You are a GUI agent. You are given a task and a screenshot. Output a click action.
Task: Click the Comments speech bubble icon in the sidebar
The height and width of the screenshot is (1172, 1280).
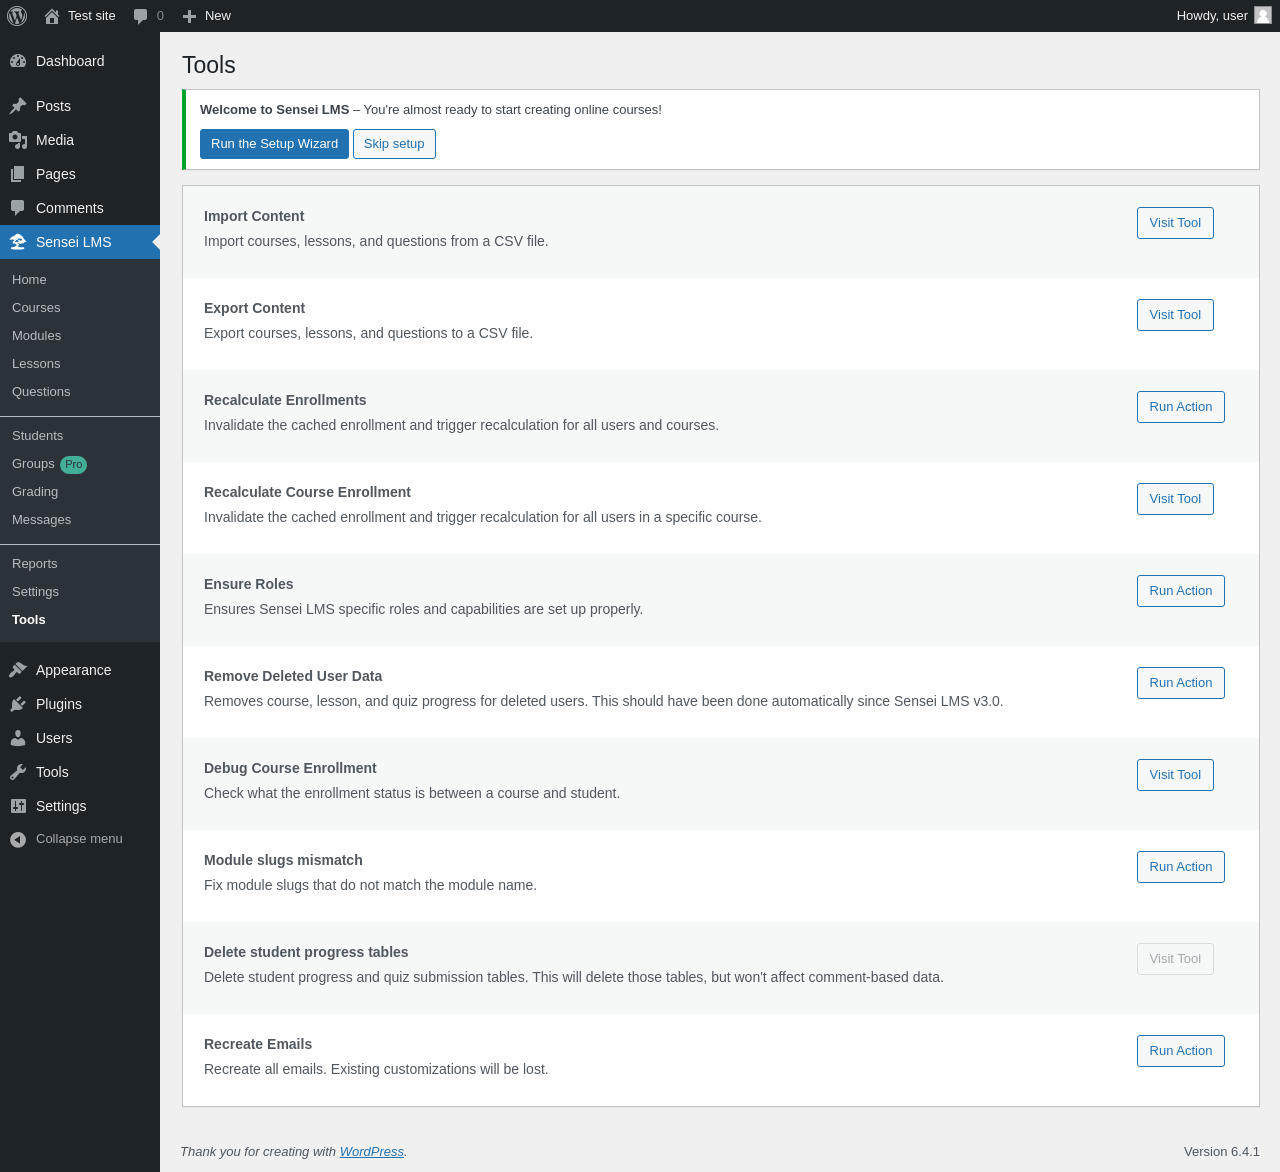[18, 208]
